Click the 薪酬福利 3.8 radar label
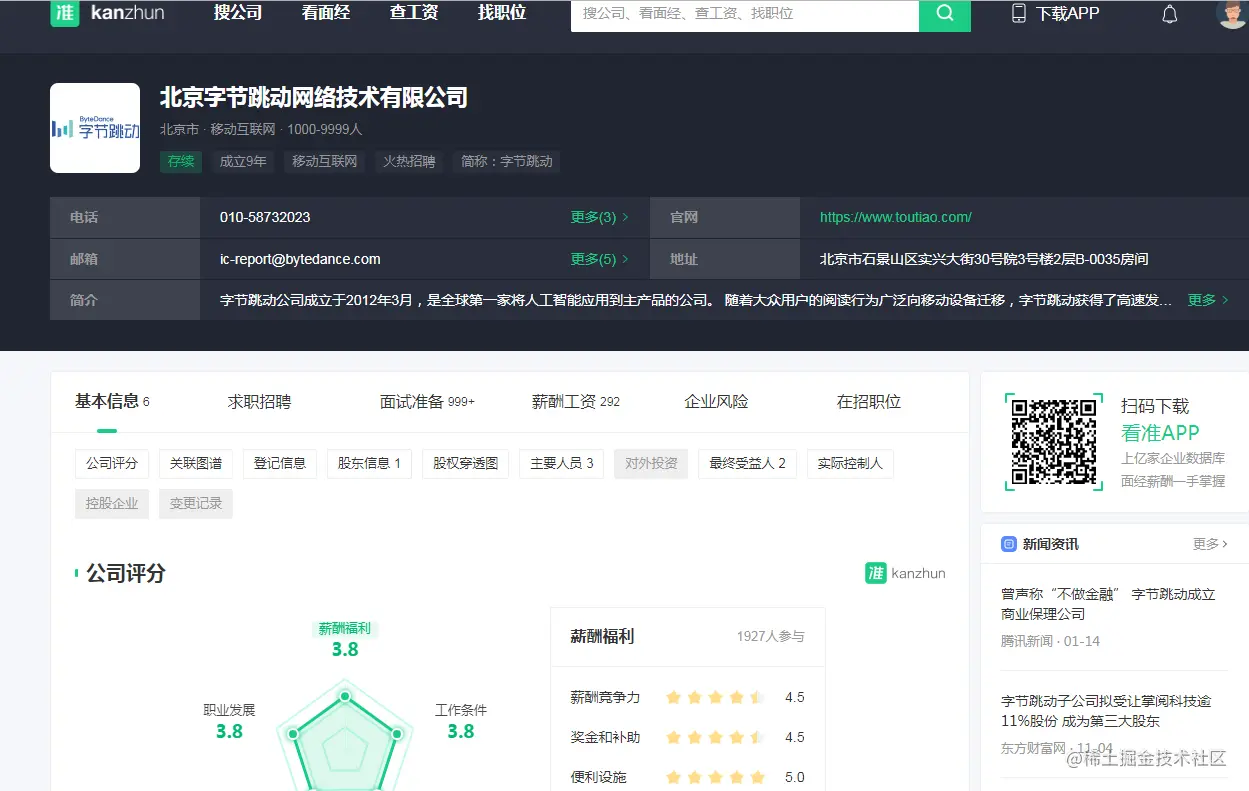Viewport: 1249px width, 791px height. 345,639
